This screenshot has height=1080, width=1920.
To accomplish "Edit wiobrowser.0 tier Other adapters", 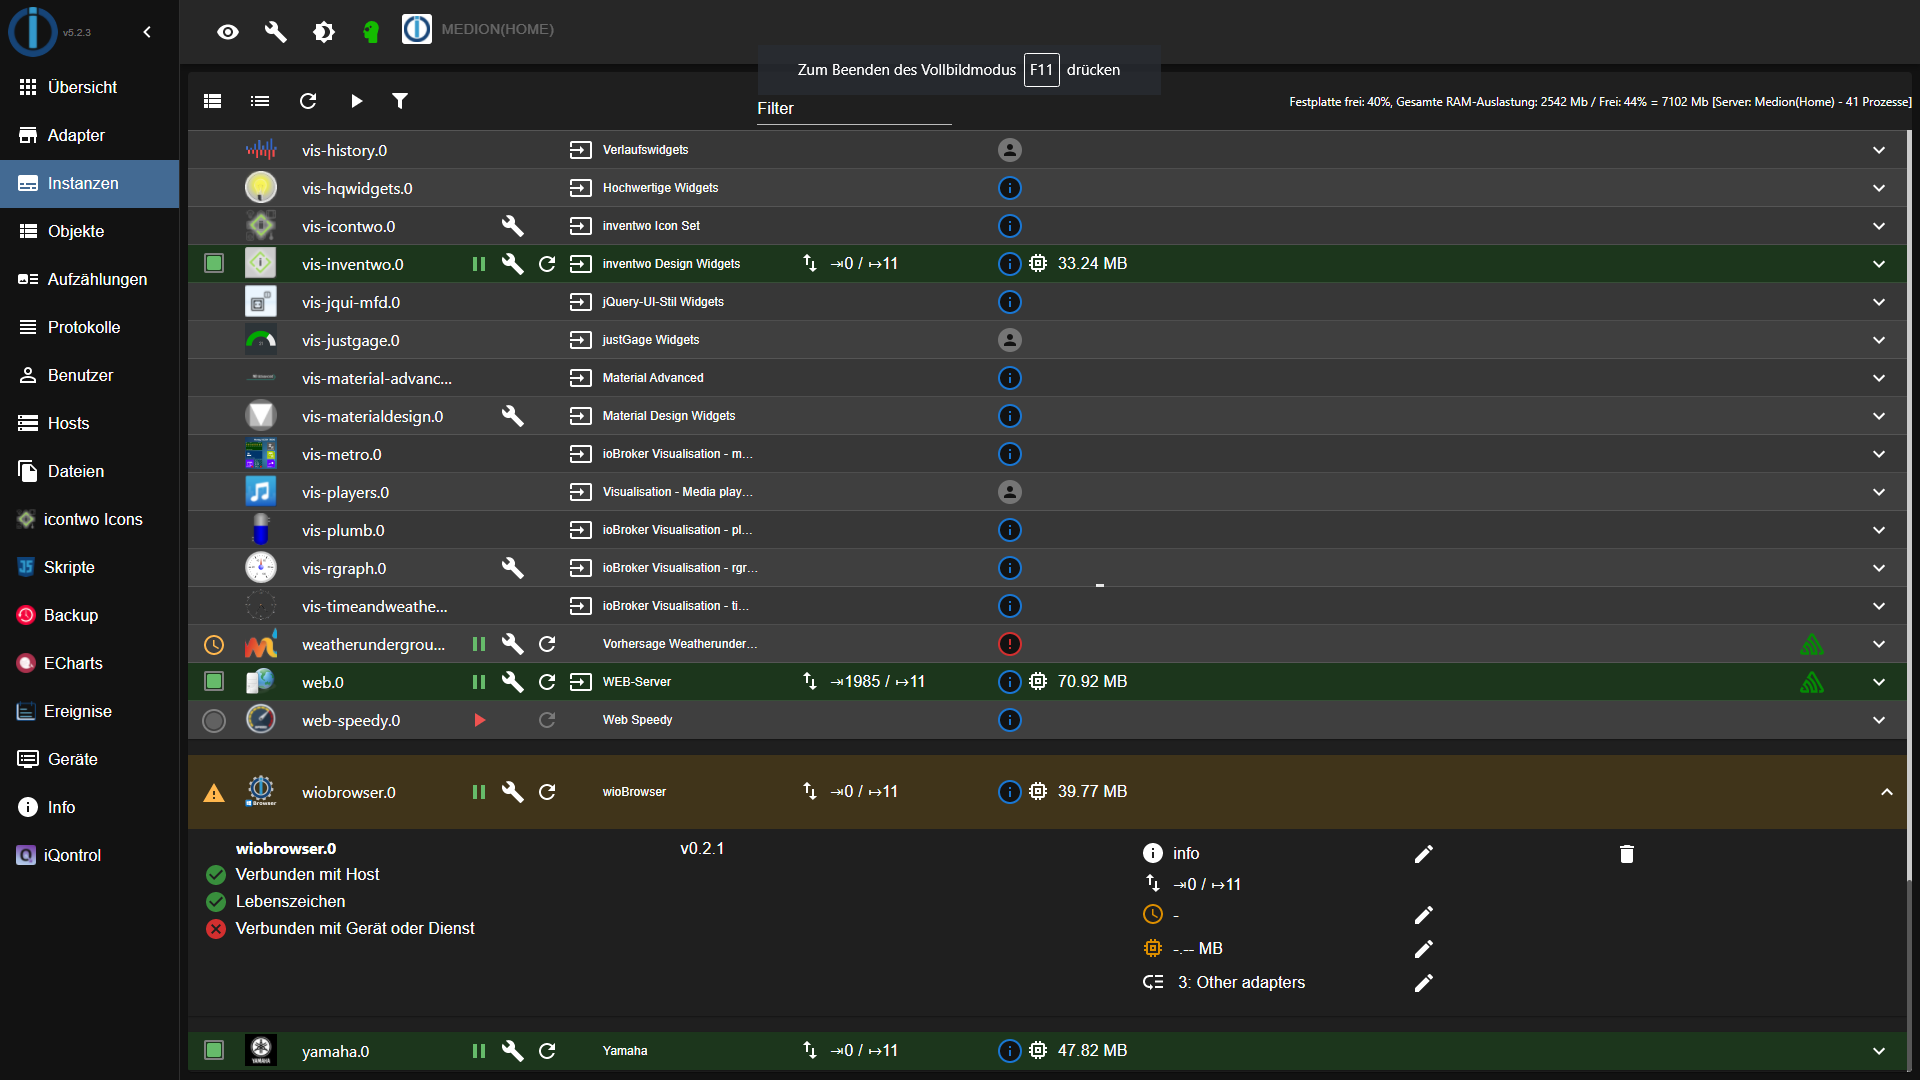I will (x=1424, y=983).
